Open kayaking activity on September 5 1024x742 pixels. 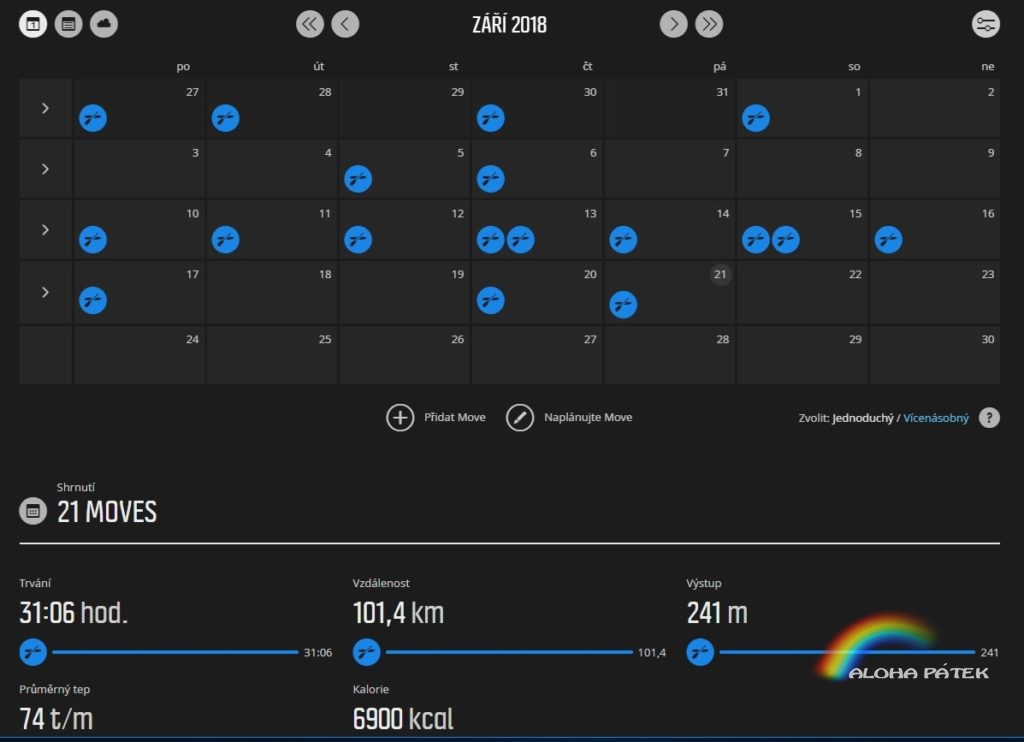pos(358,179)
